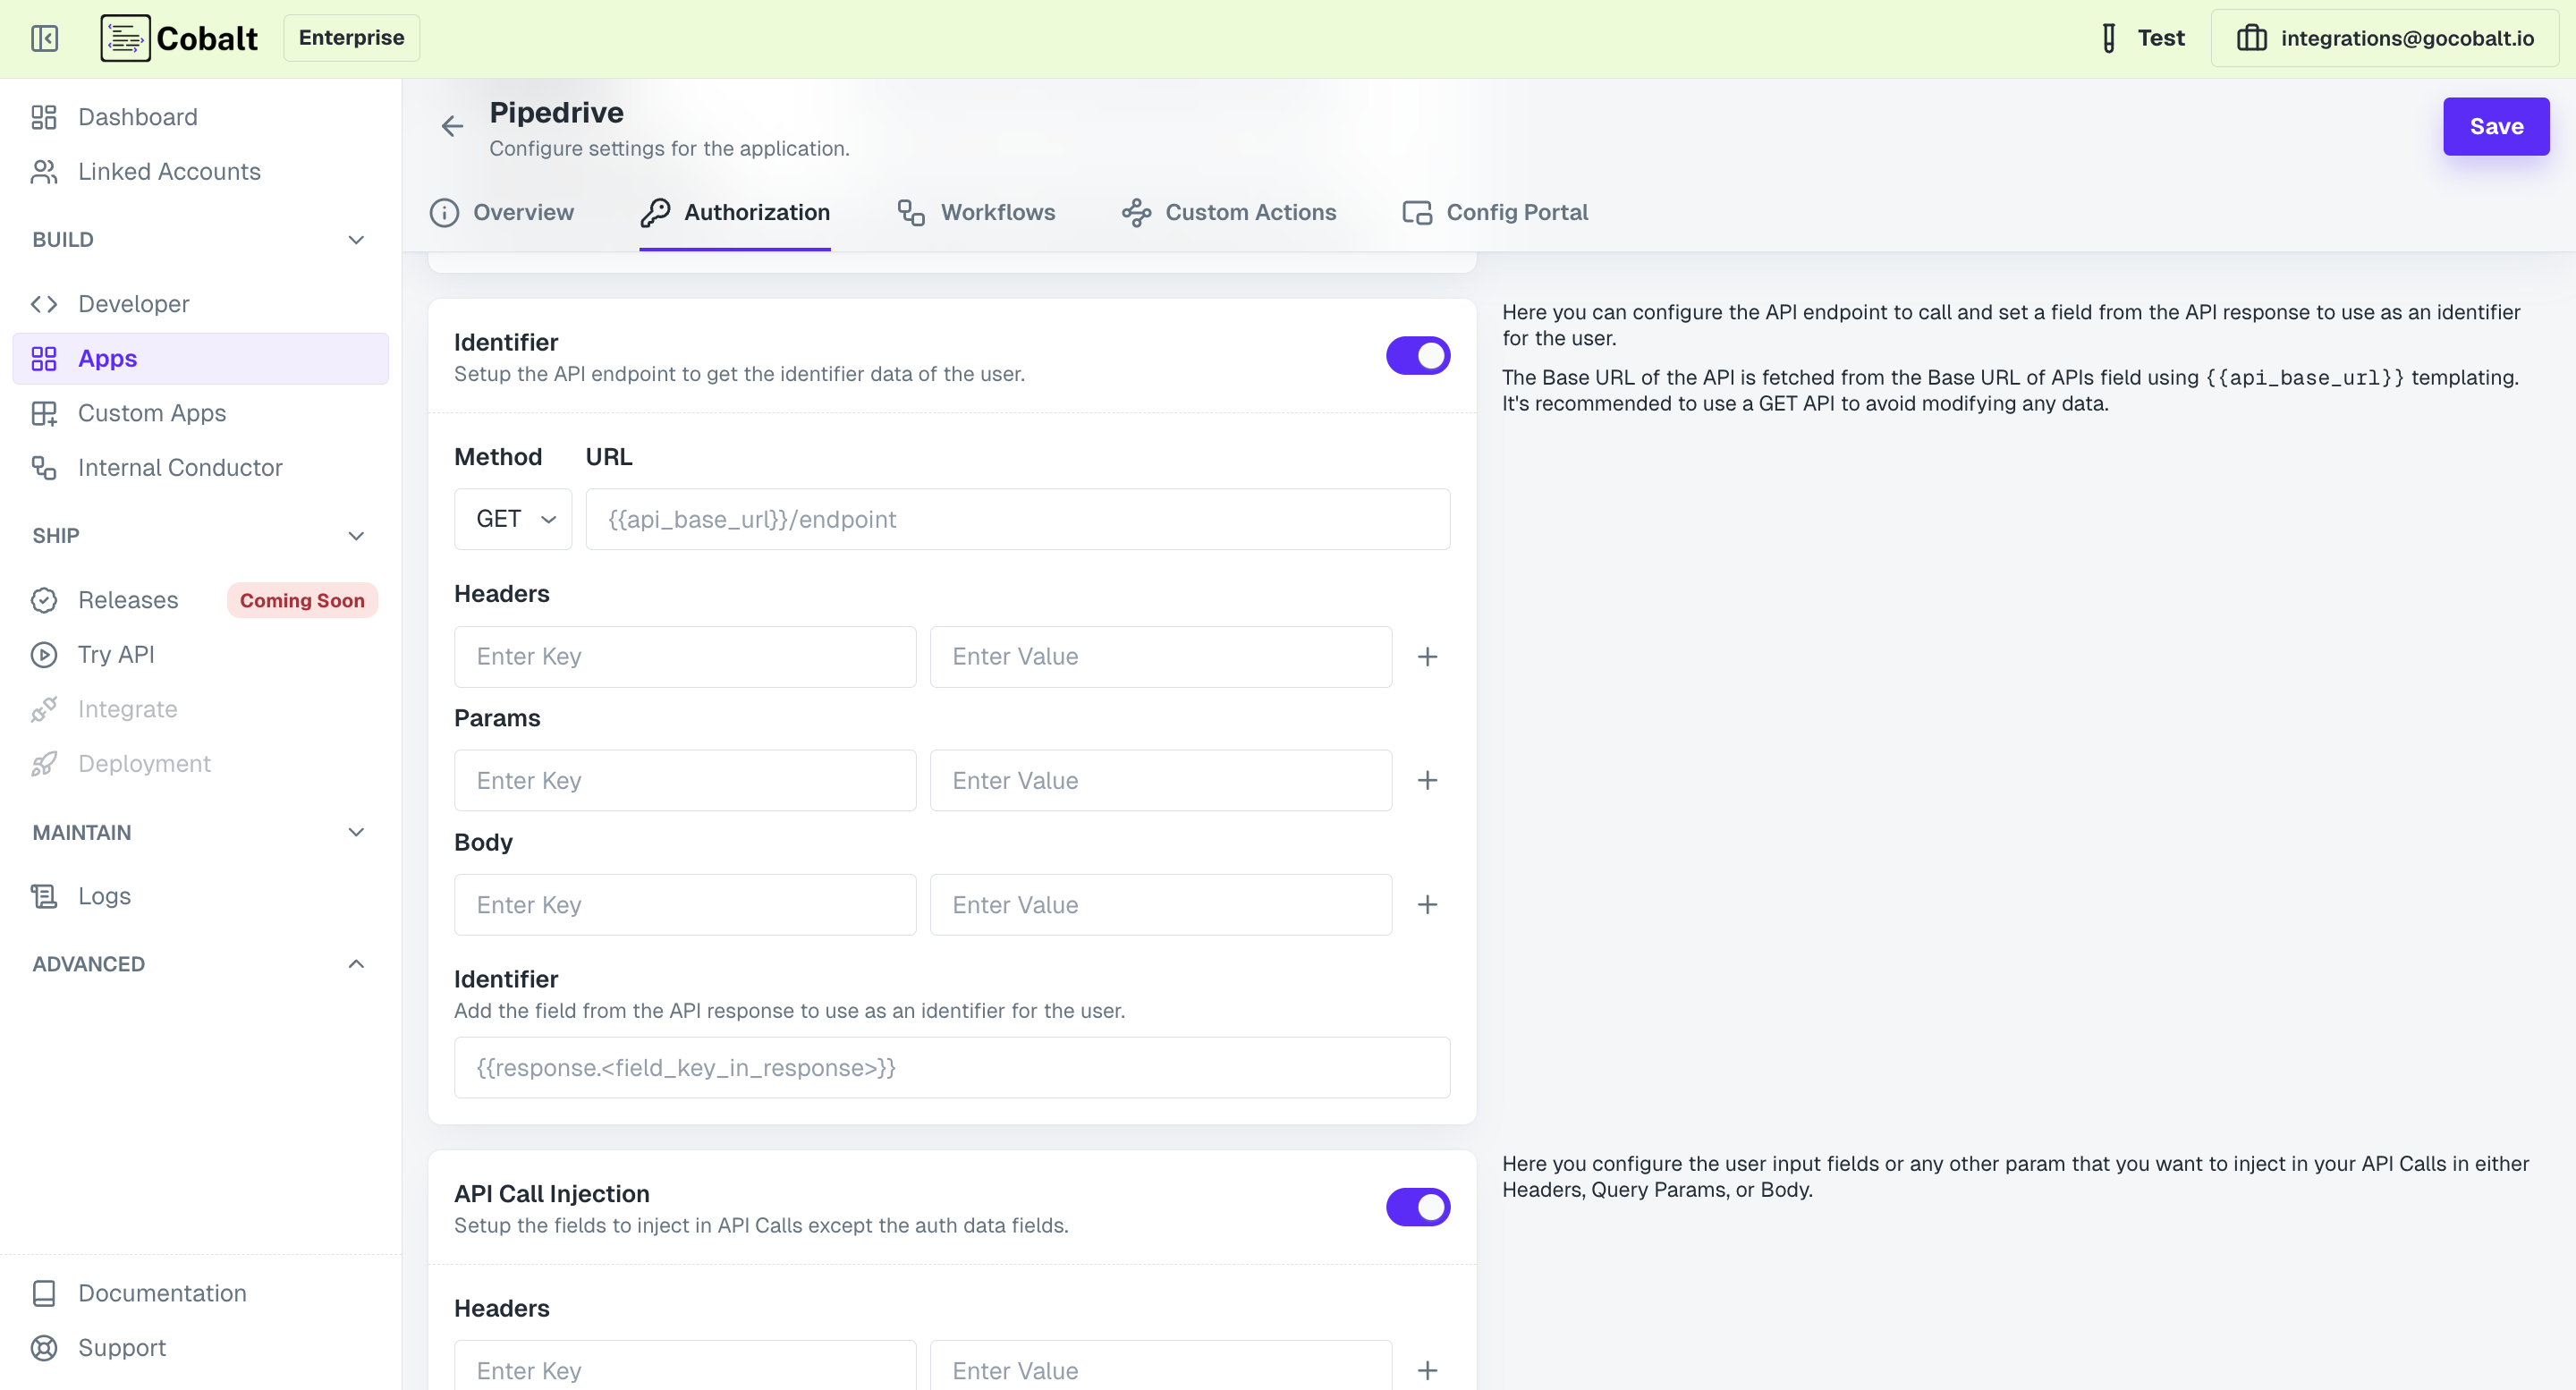This screenshot has width=2576, height=1390.
Task: Click the back arrow next to Pipedrive
Action: [x=452, y=125]
